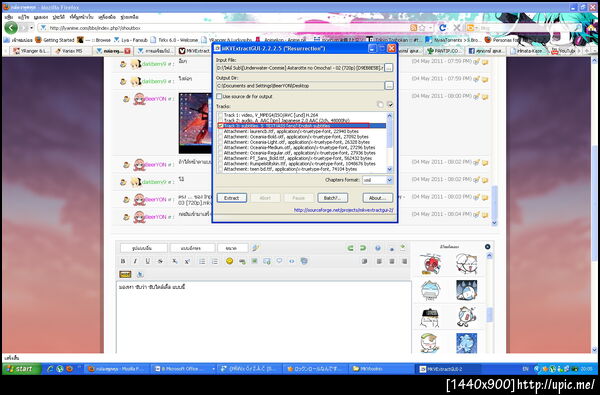Open the back history dropdown arrow
Viewport: 600px width, 395px height.
click(32, 28)
